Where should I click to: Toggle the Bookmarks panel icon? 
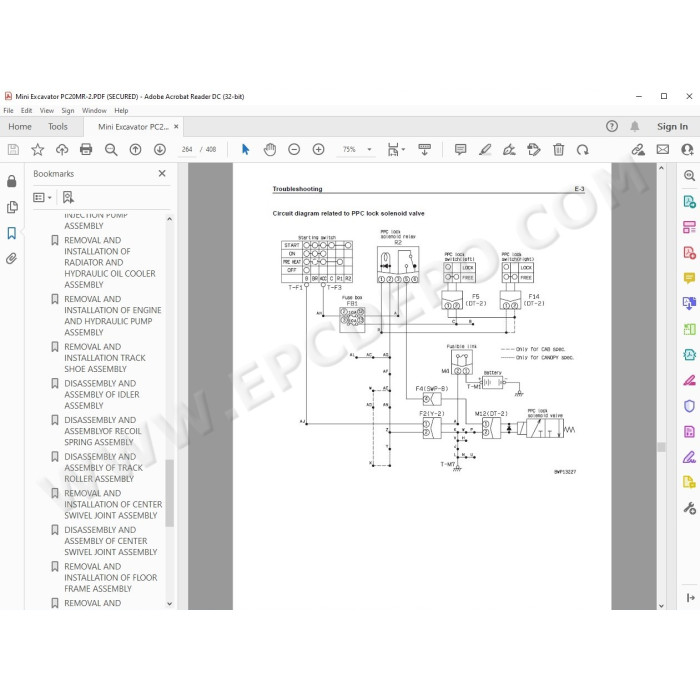[x=12, y=233]
